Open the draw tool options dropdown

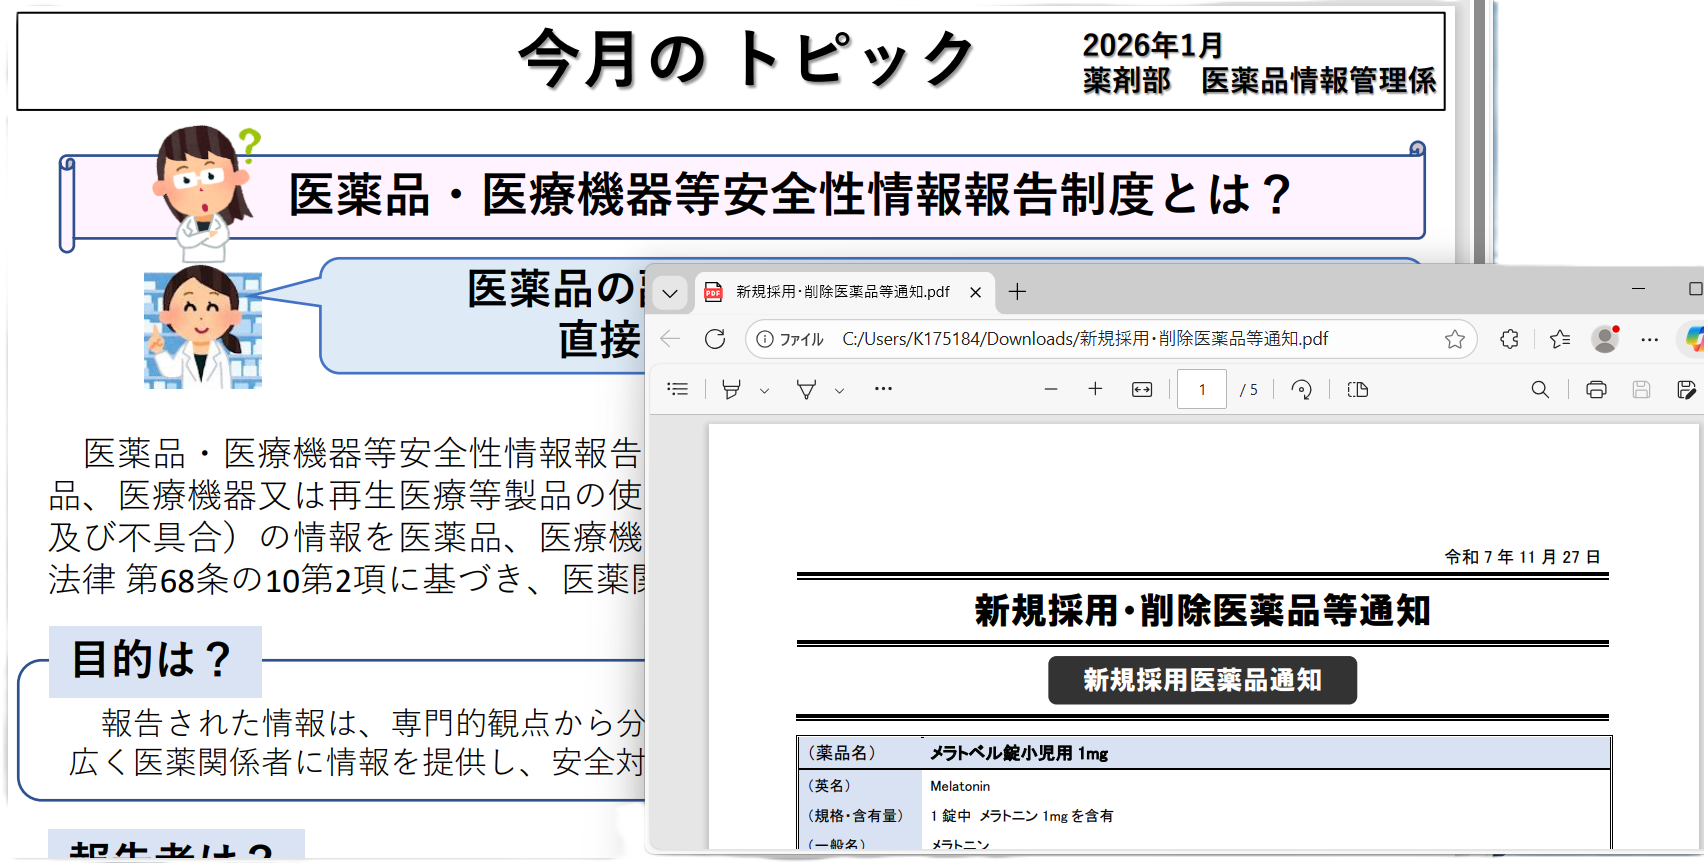(x=840, y=391)
